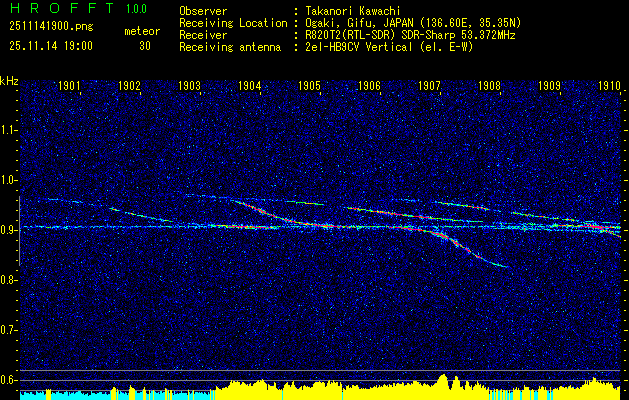Click the 1903 time marker
This screenshot has width=629, height=400.
click(189, 85)
